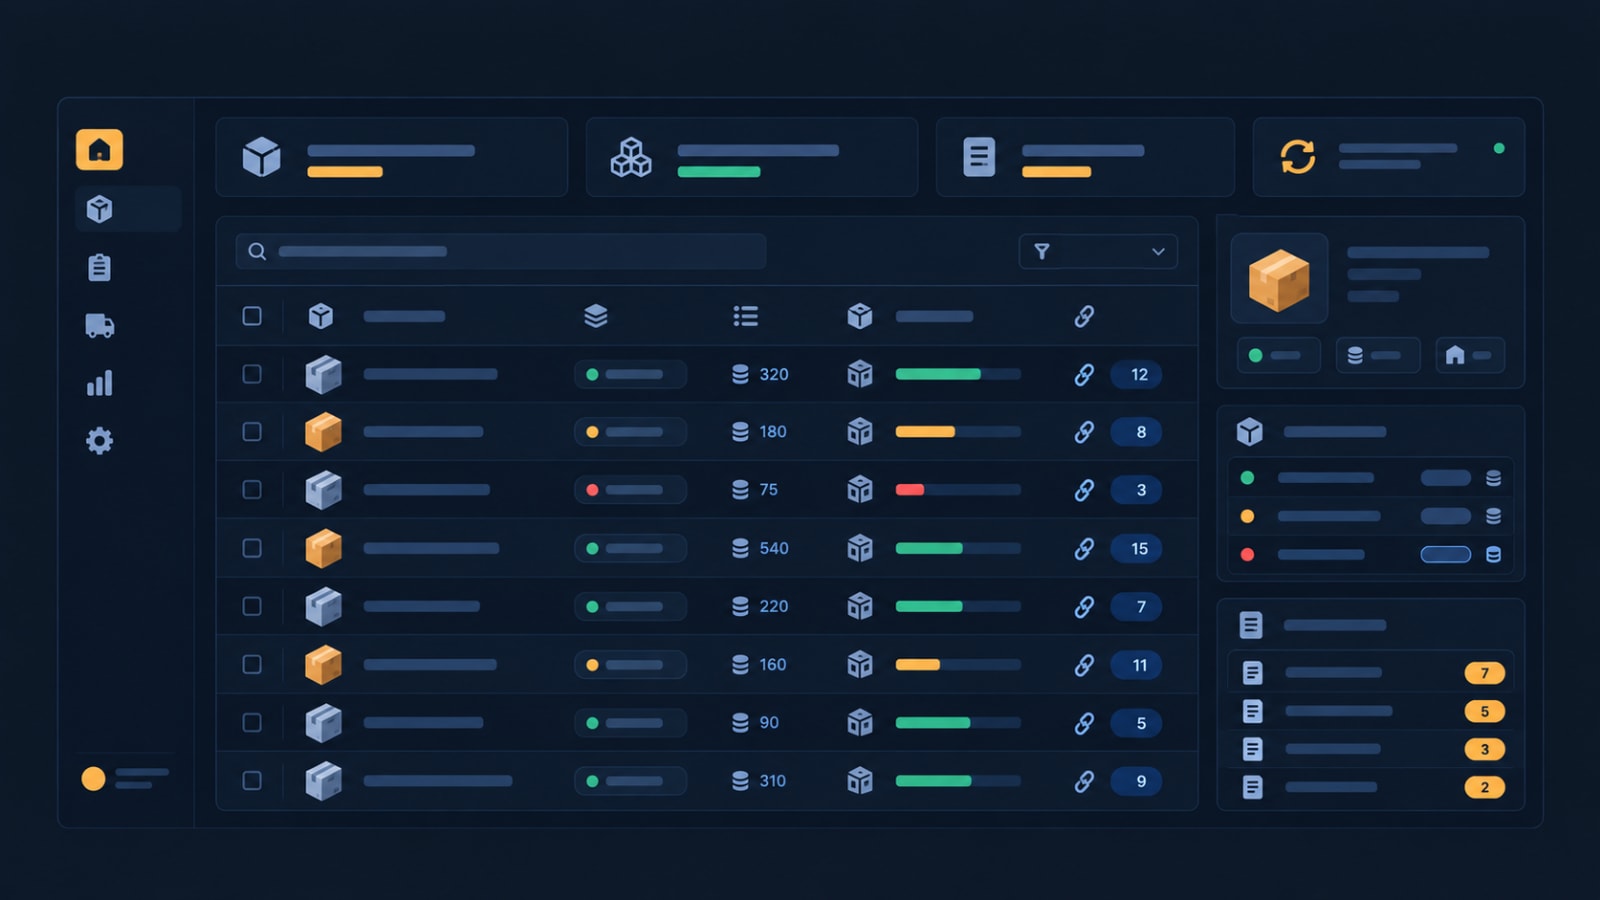Click the link column header icon
The height and width of the screenshot is (900, 1600).
(1084, 316)
